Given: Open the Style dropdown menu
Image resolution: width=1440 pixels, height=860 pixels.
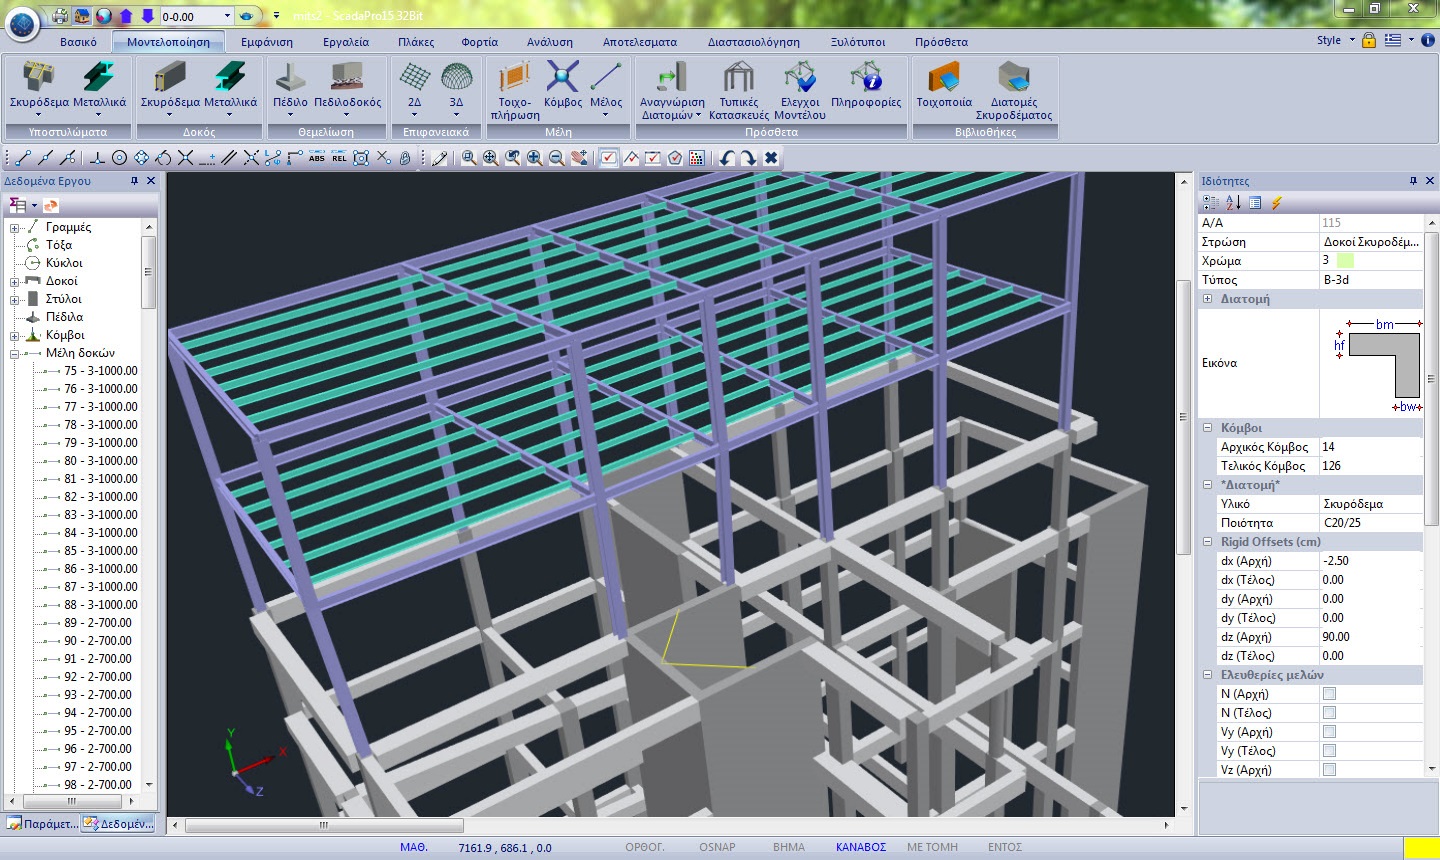Looking at the screenshot, I should [1336, 40].
